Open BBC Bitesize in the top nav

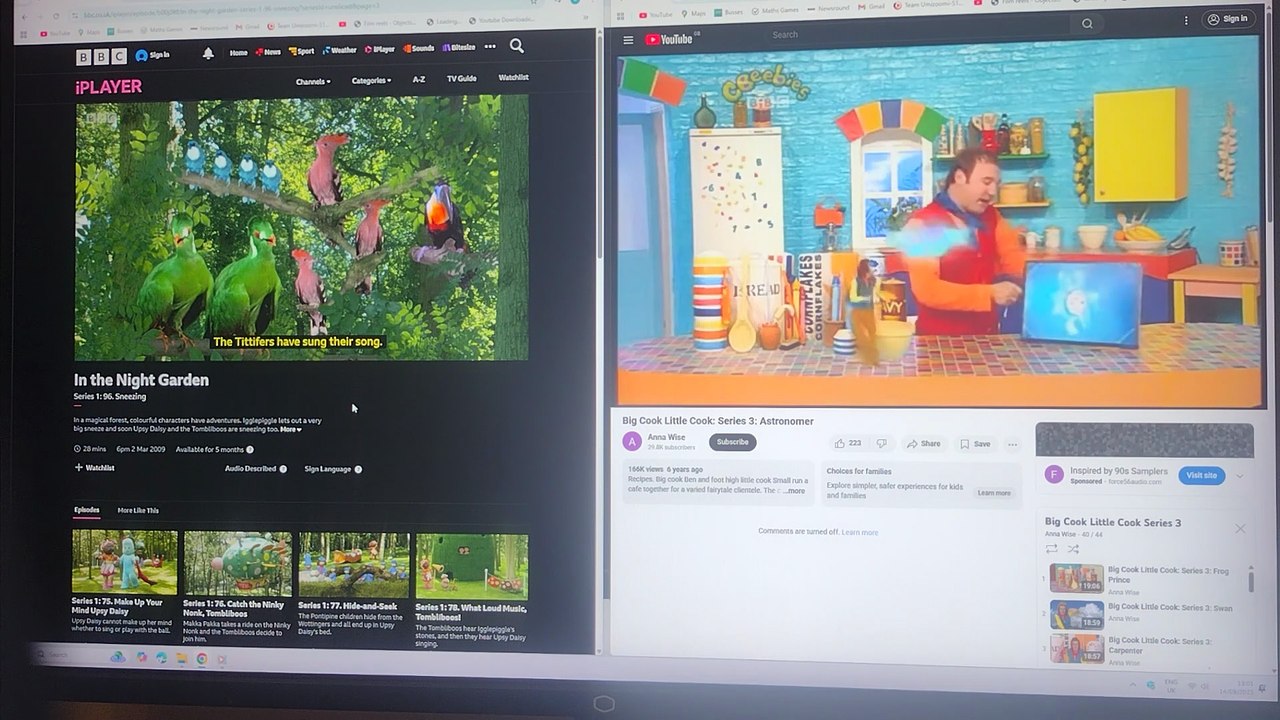coord(459,47)
